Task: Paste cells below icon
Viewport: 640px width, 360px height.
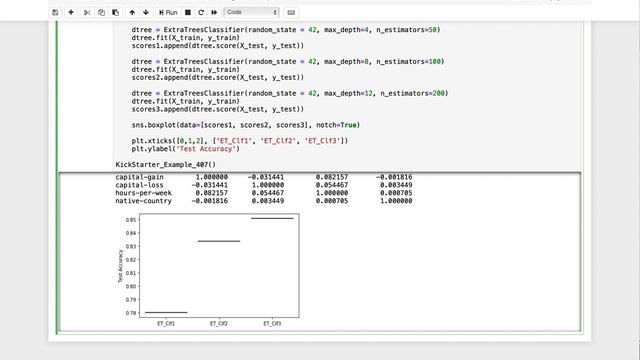Action: coord(116,13)
